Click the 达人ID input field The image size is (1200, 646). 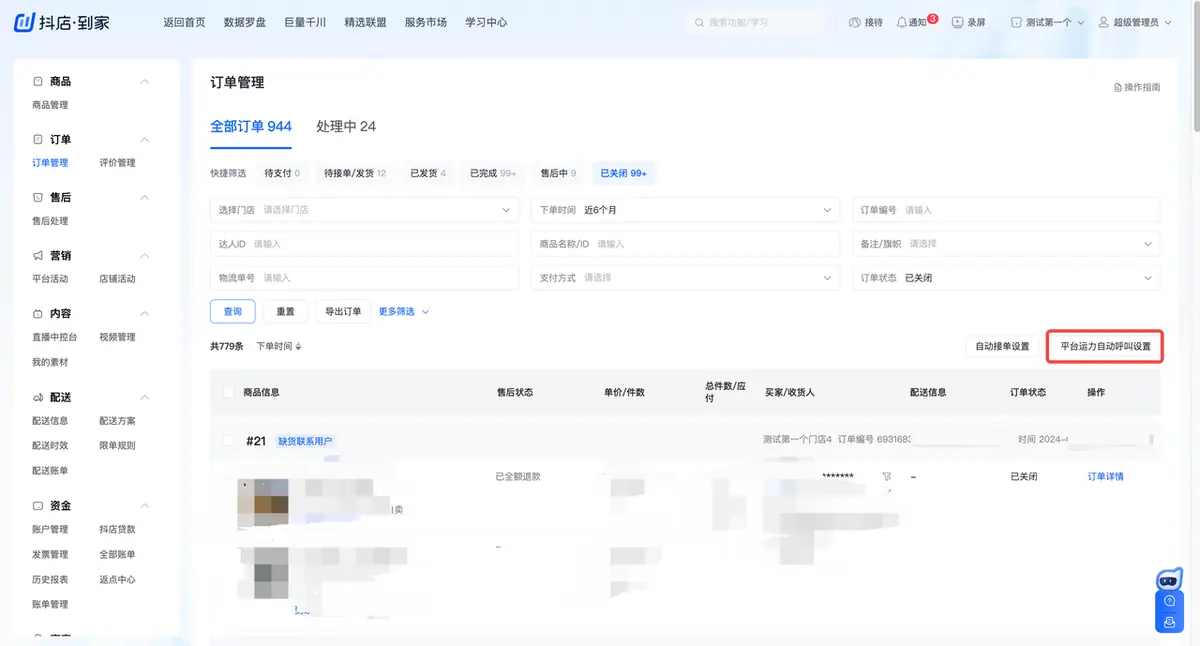click(x=364, y=243)
